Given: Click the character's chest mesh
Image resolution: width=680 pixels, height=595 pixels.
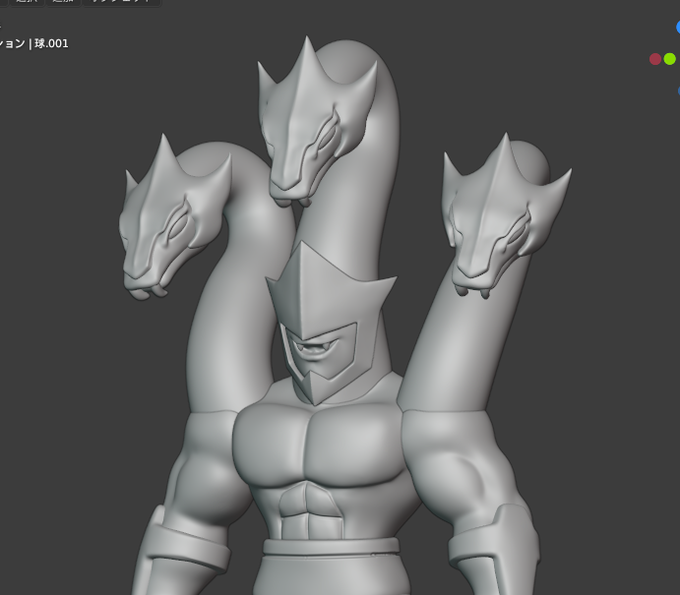Looking at the screenshot, I should tap(318, 445).
